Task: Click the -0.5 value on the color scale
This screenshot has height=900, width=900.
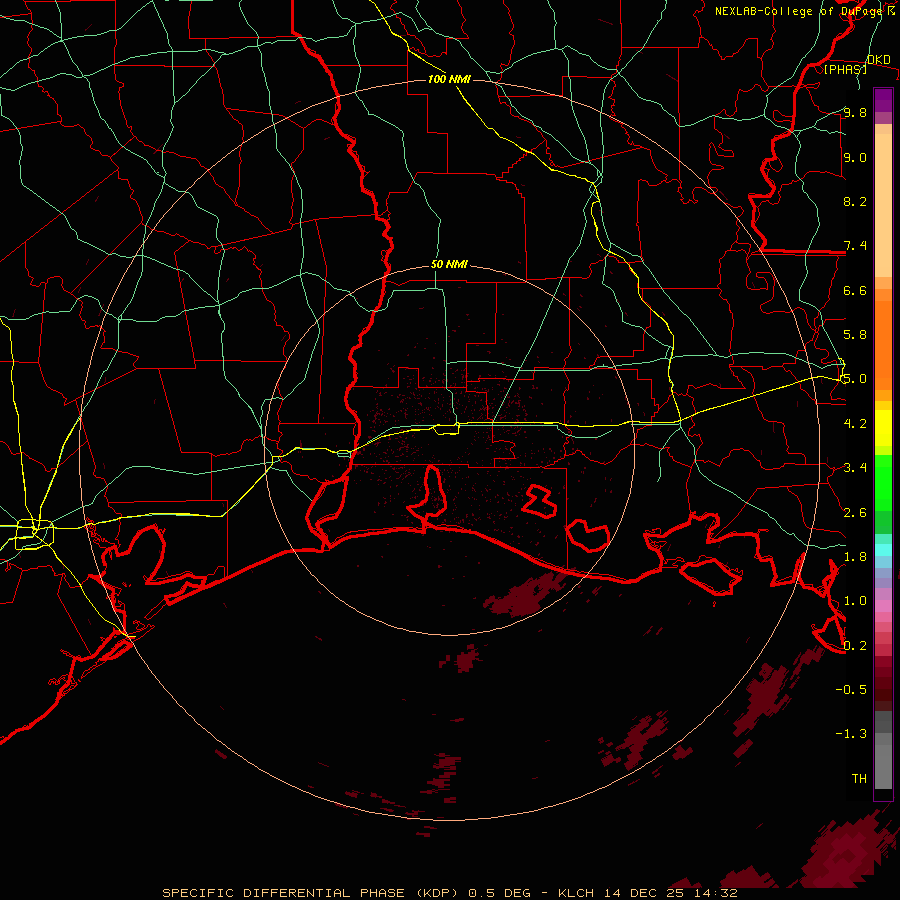Action: (851, 689)
